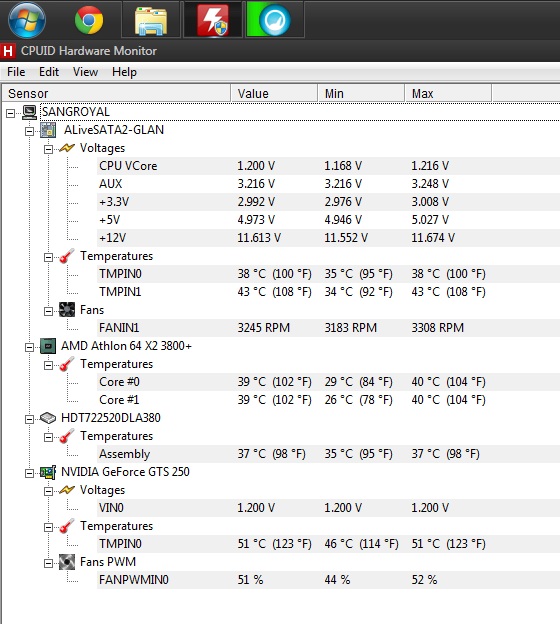Collapse the AMD Athlon 64 X2 node

point(29,347)
